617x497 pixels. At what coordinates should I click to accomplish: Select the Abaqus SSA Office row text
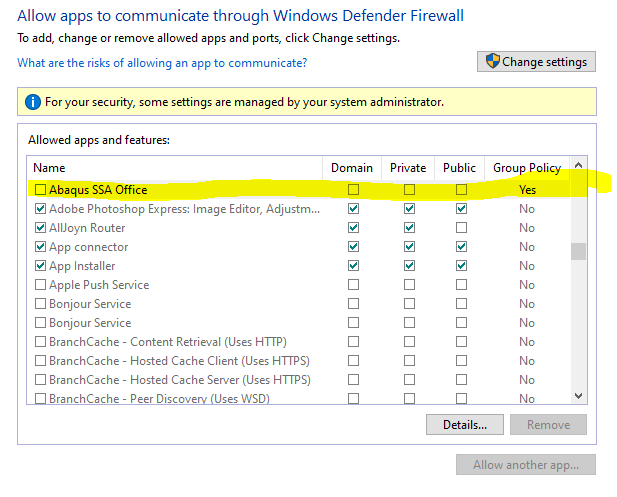(x=98, y=190)
